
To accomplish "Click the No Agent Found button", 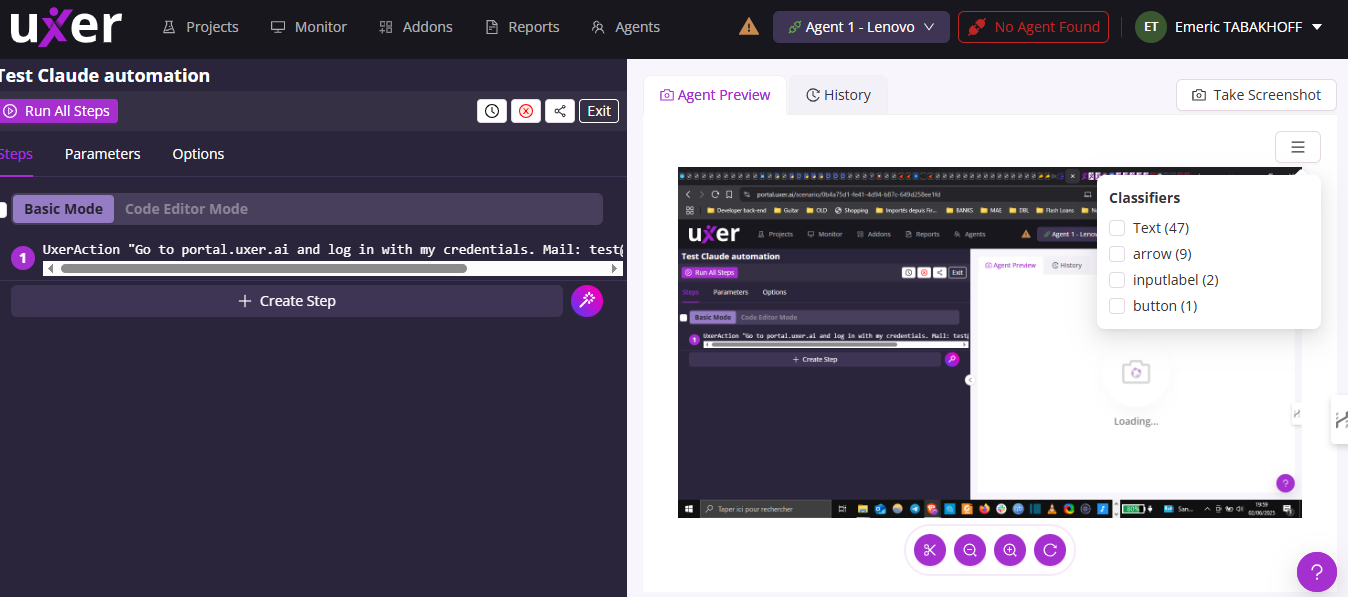I will [x=1034, y=27].
